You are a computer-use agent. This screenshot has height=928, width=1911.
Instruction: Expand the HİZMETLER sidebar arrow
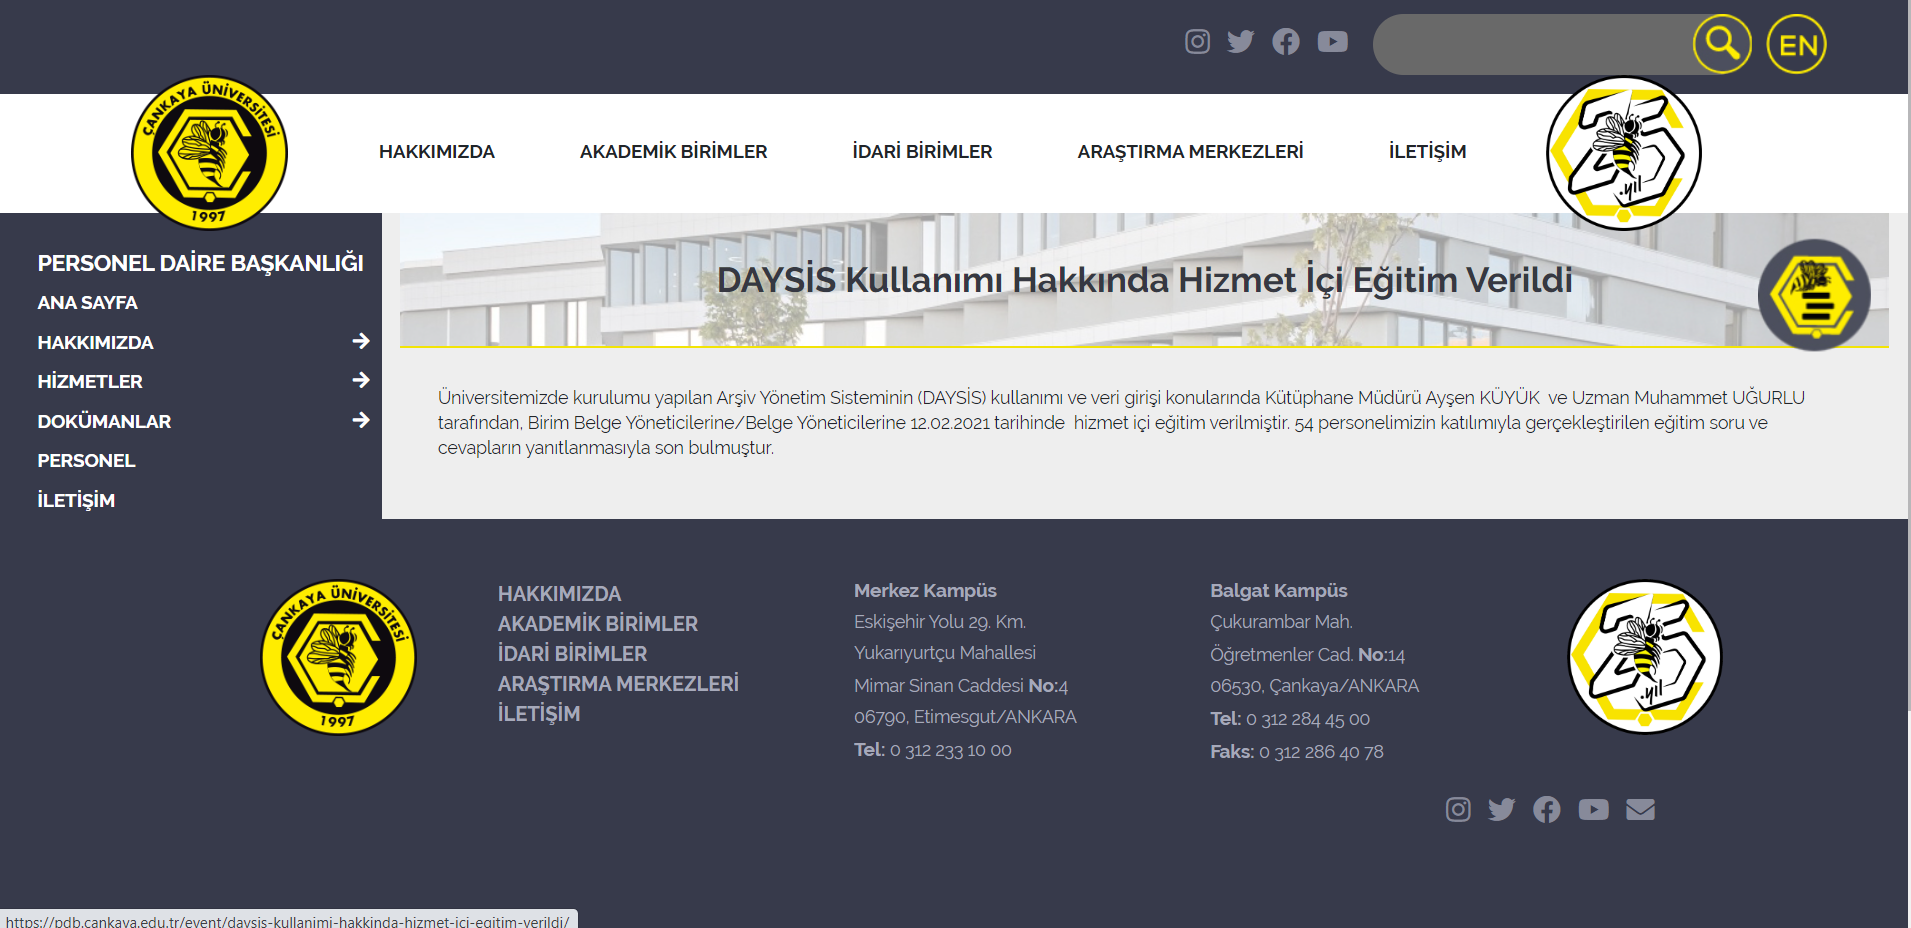[x=361, y=381]
